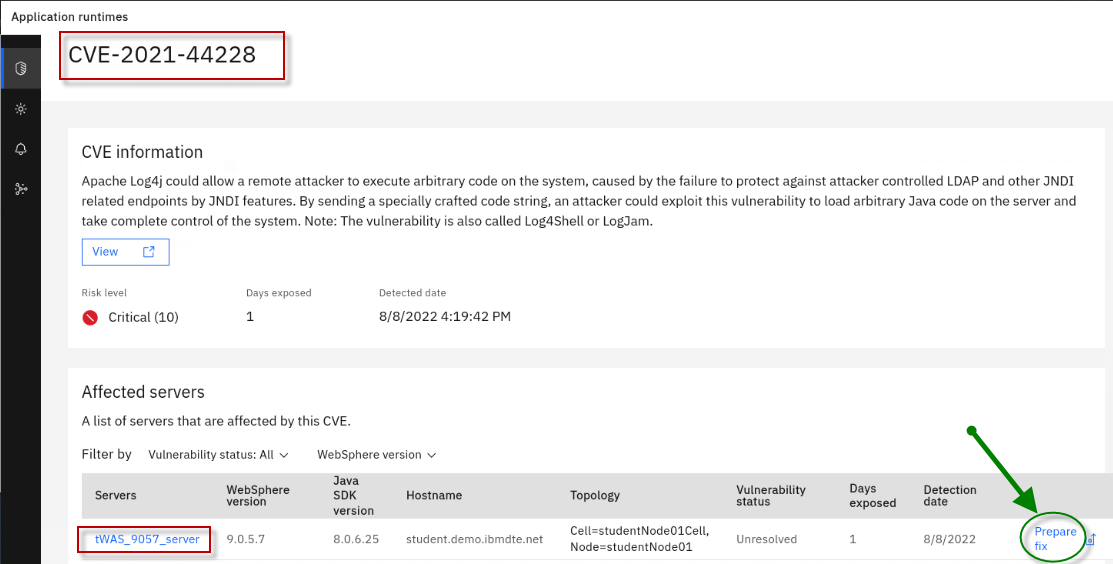Expand the Vulnerability status filter dropdown
1113x564 pixels.
click(218, 454)
